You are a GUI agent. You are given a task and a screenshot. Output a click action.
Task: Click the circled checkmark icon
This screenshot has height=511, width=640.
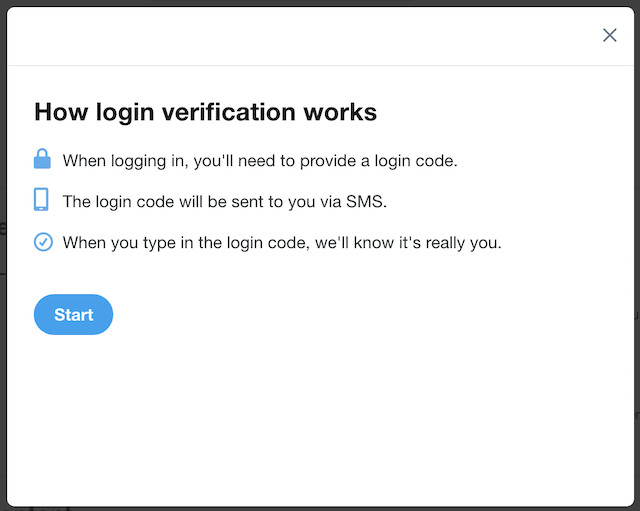pos(42,242)
